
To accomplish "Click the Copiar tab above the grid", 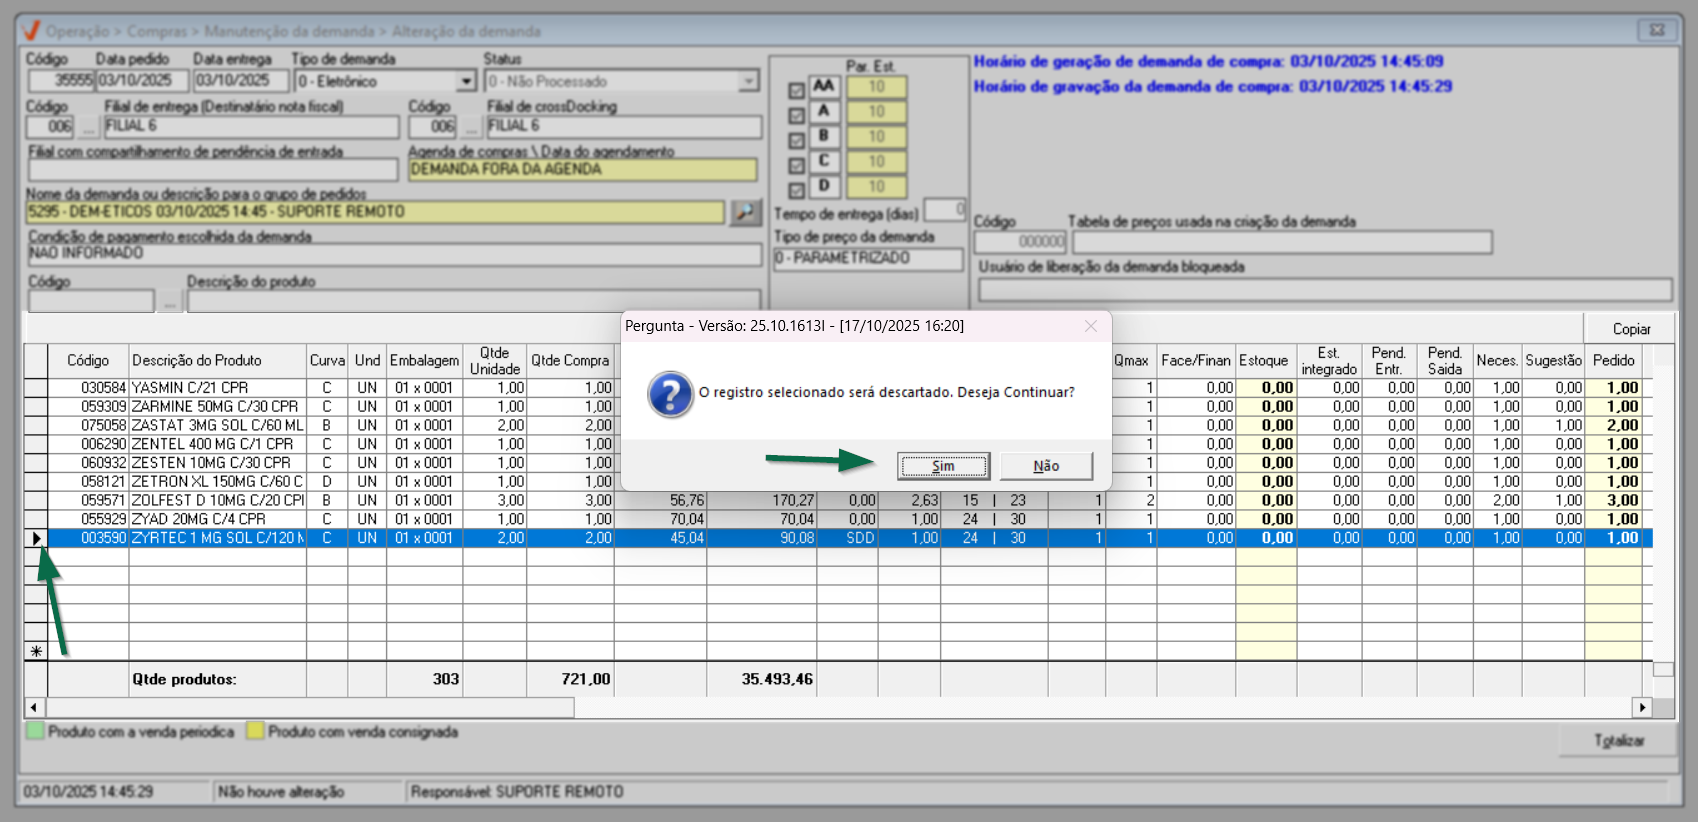I will point(1630,329).
